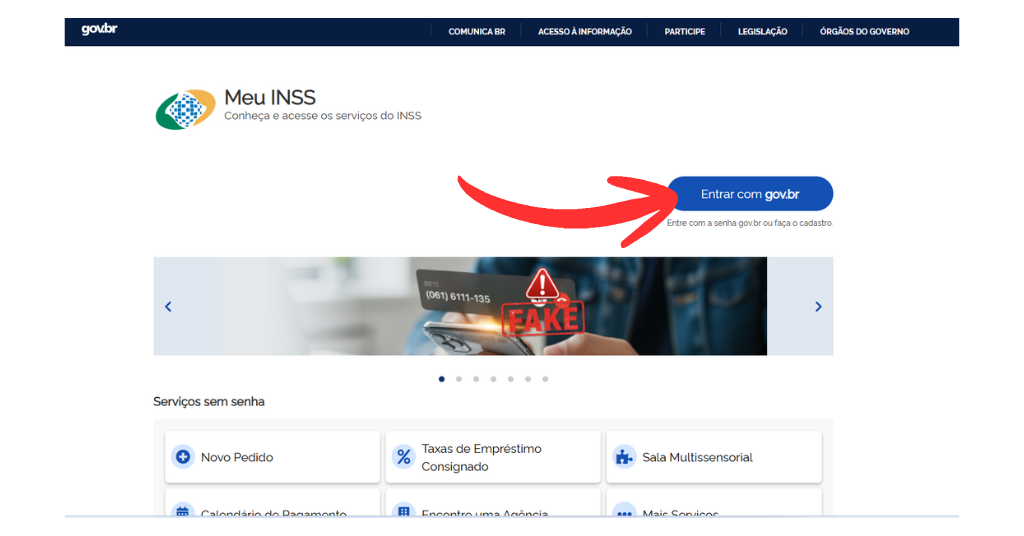Click the Meu INSS logo

[185, 110]
